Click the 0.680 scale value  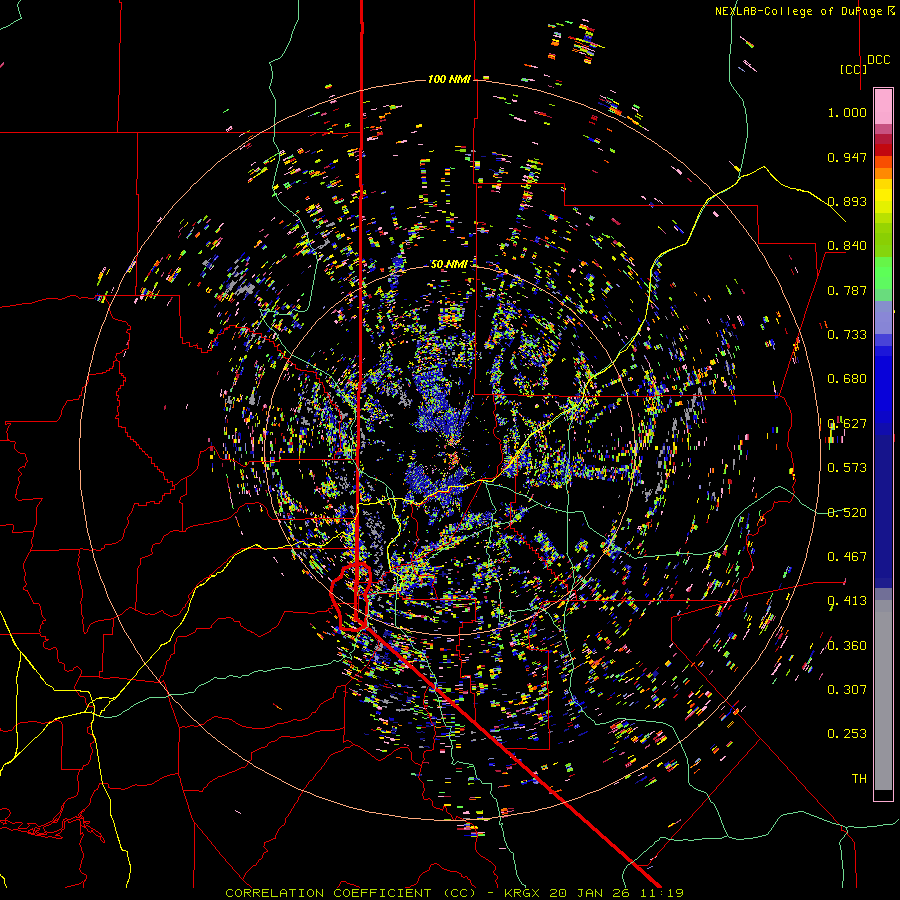847,379
